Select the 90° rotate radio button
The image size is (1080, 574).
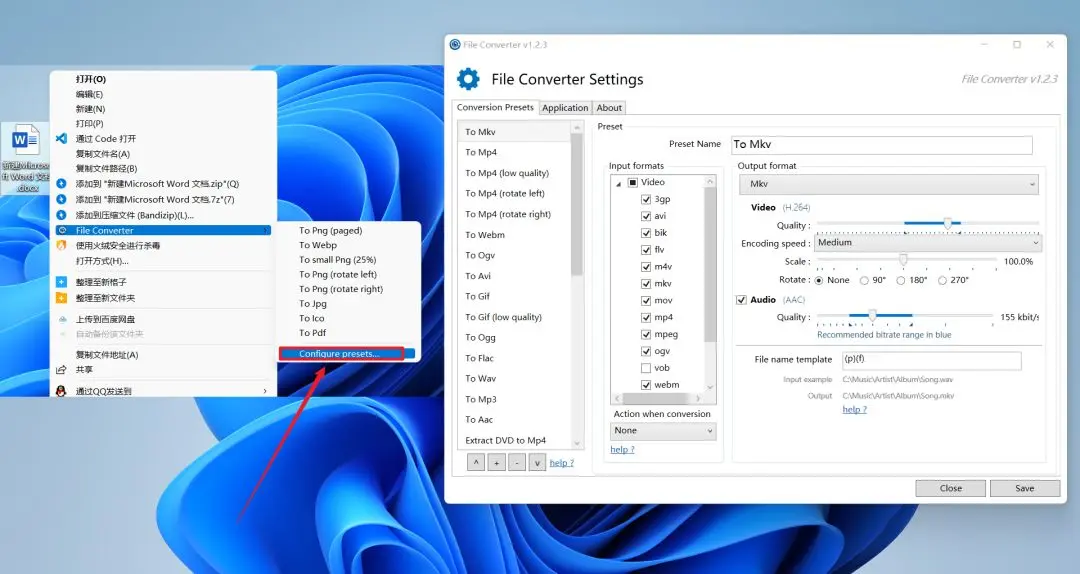tap(864, 280)
